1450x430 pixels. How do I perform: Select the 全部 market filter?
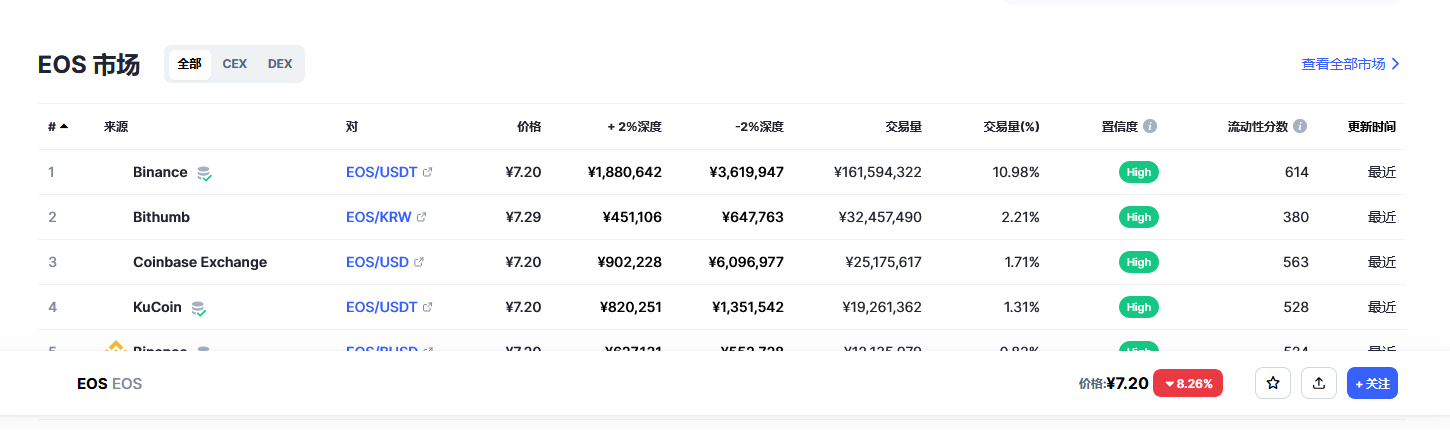pyautogui.click(x=189, y=64)
